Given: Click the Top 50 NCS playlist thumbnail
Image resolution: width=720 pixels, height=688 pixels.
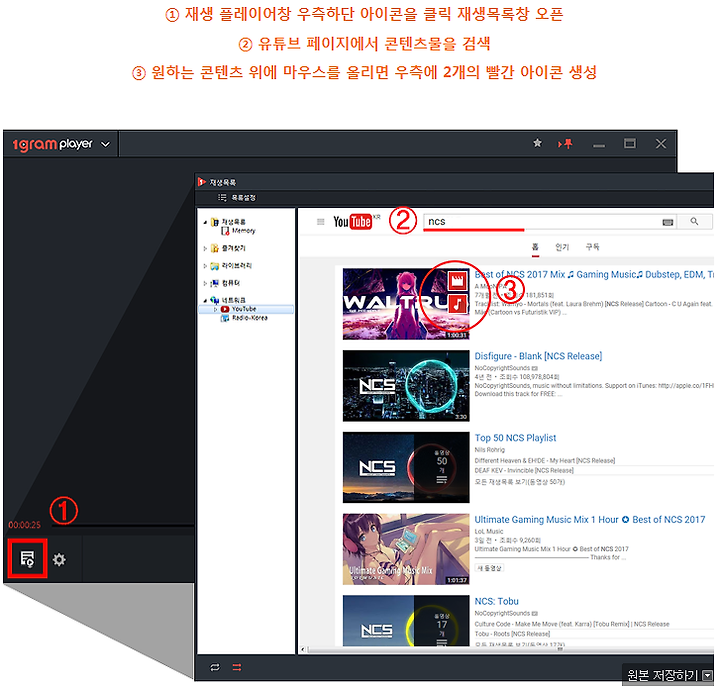Looking at the screenshot, I should coord(406,468).
